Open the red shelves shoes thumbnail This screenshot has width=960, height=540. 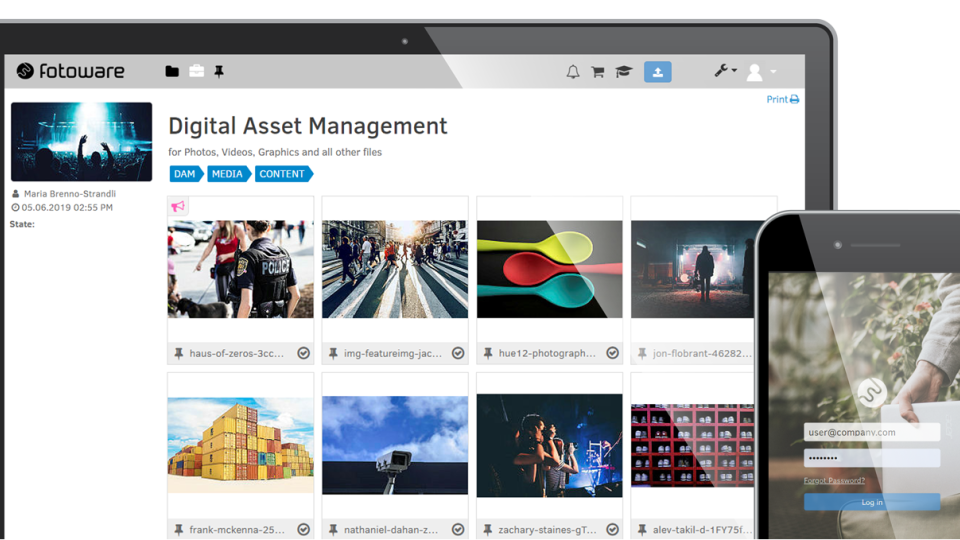tap(693, 445)
